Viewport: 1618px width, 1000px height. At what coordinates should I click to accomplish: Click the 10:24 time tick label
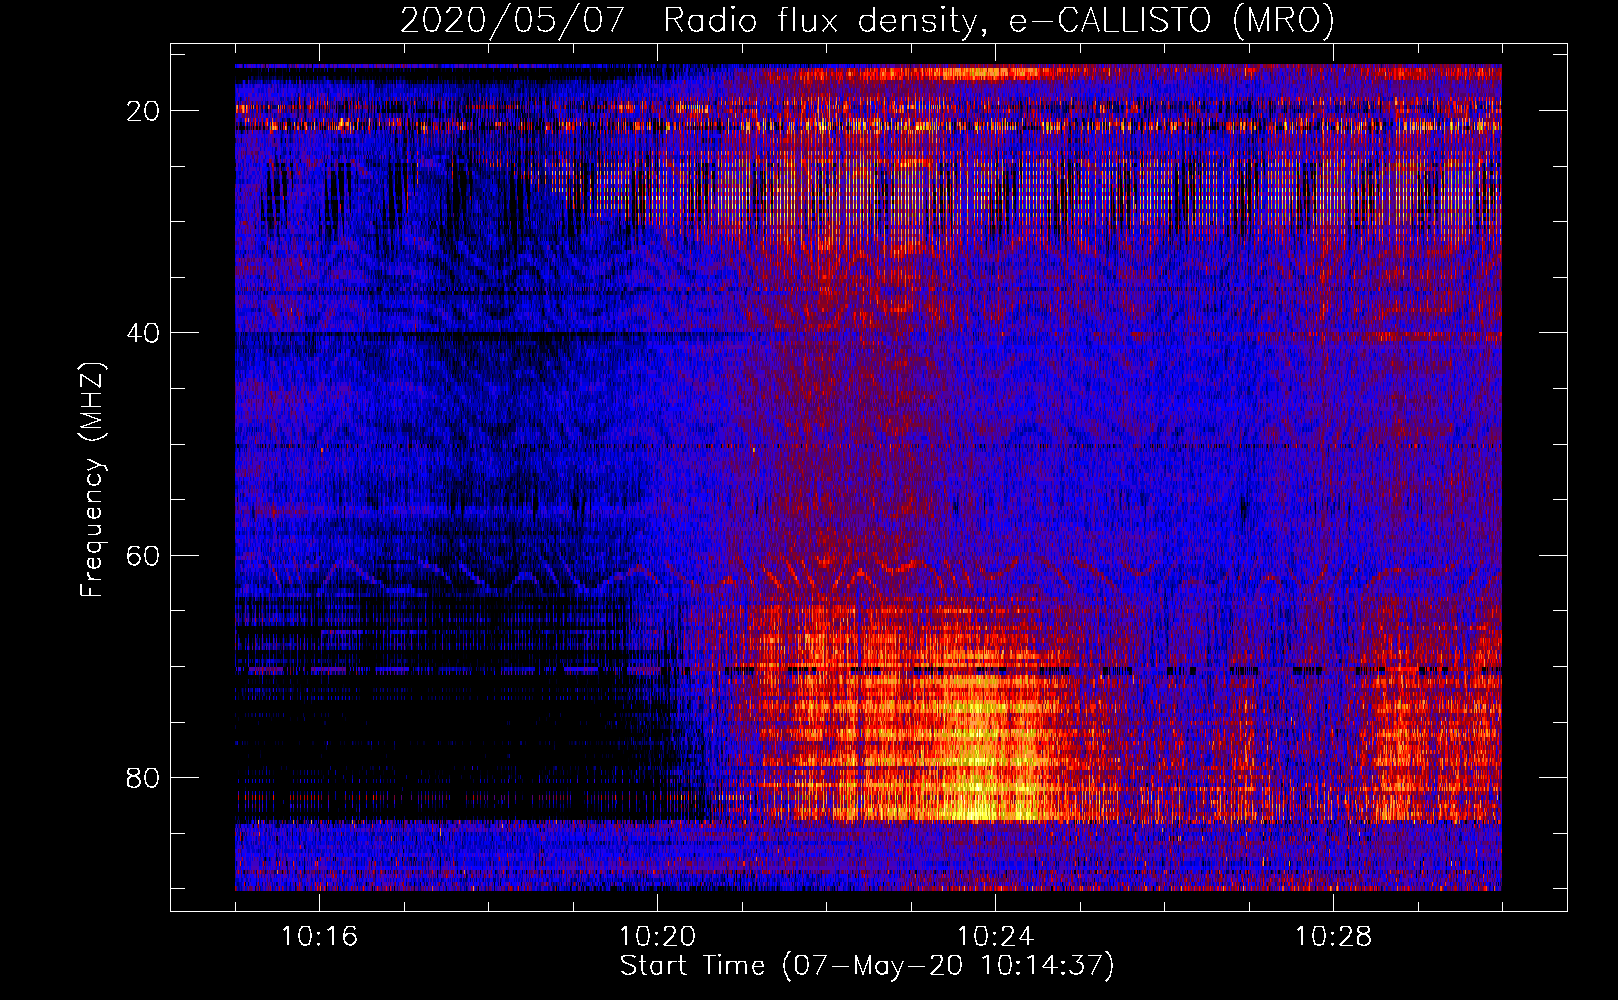995,937
